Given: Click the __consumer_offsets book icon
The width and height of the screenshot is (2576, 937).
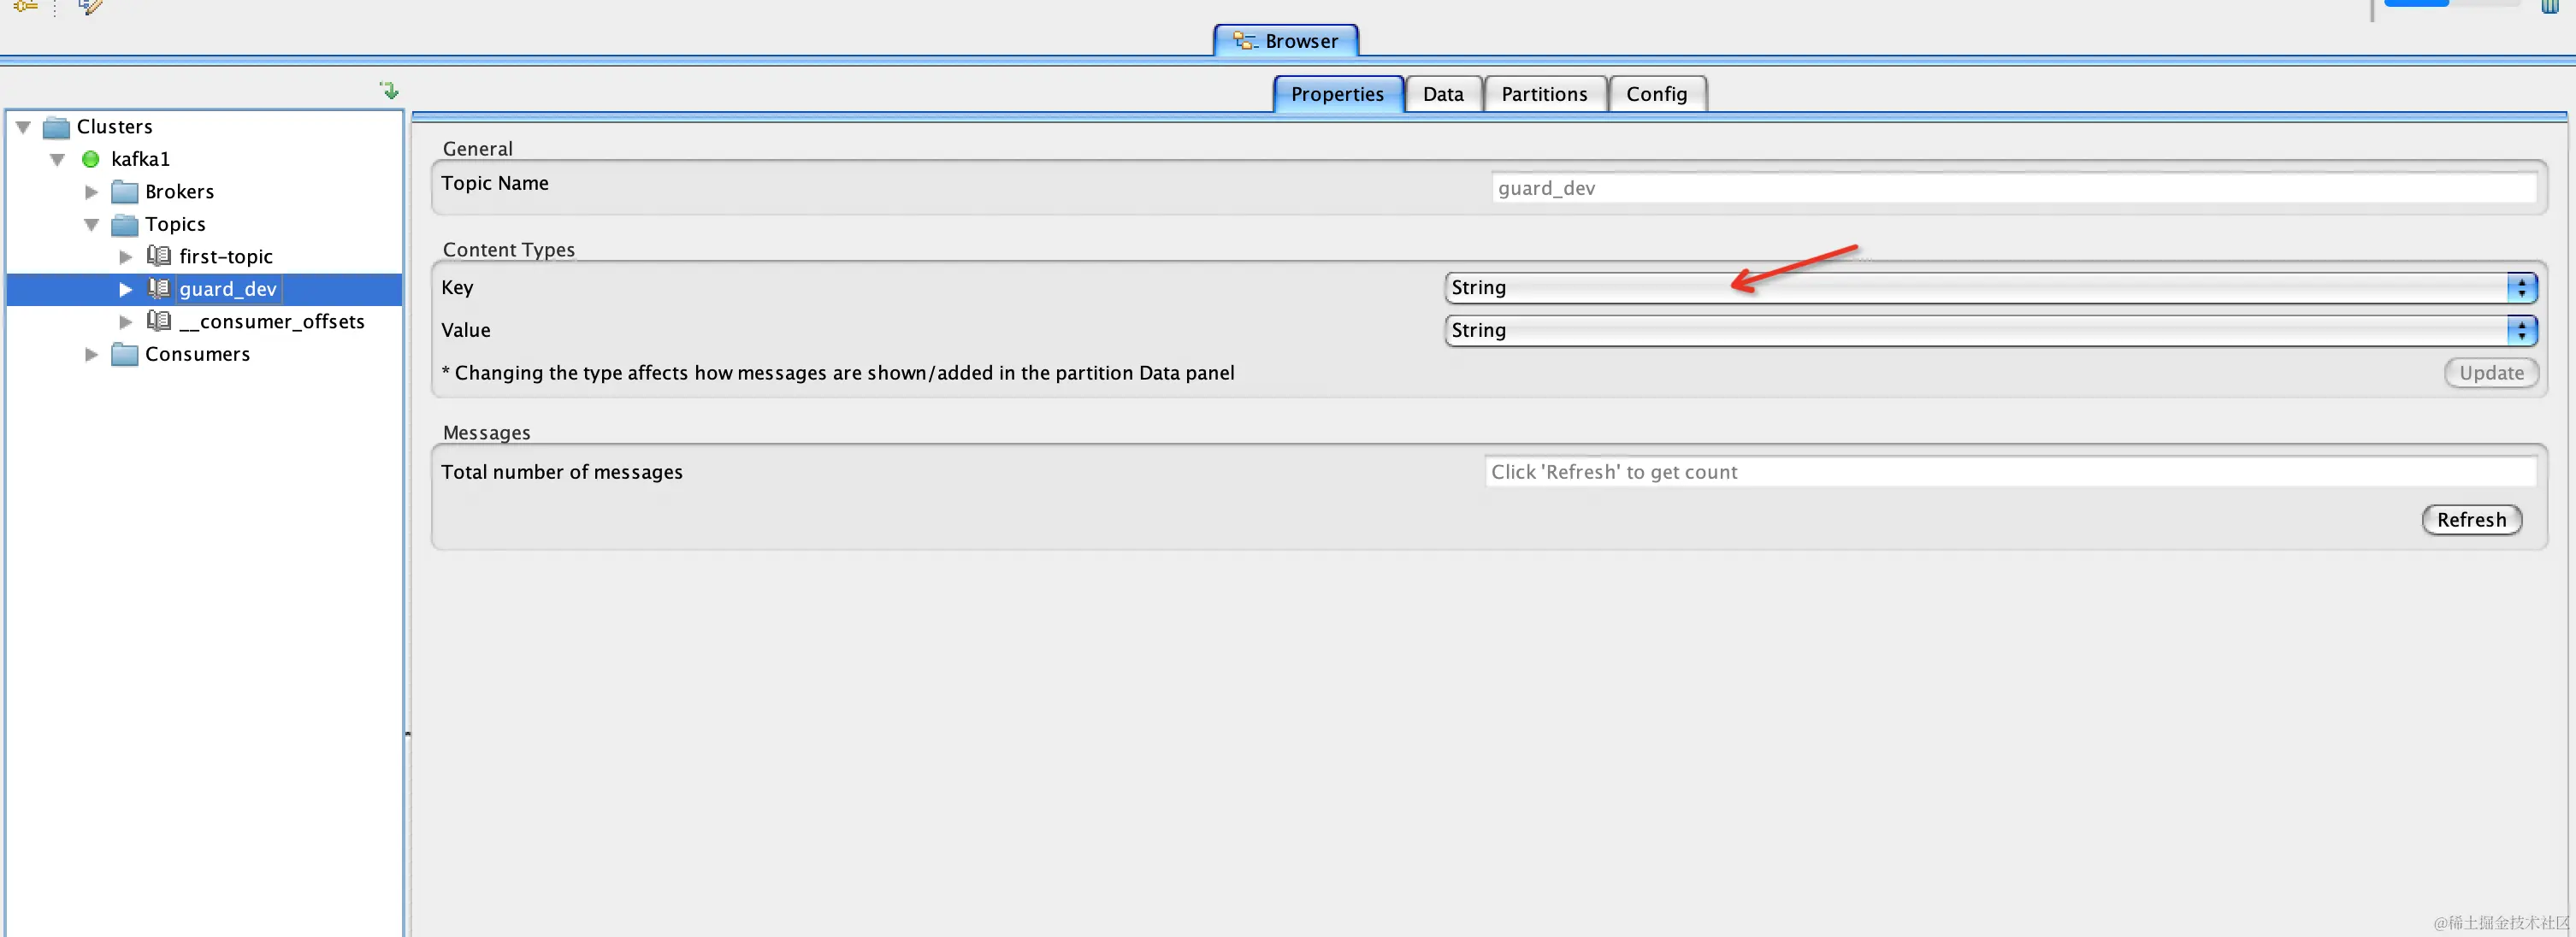Looking at the screenshot, I should pos(158,321).
